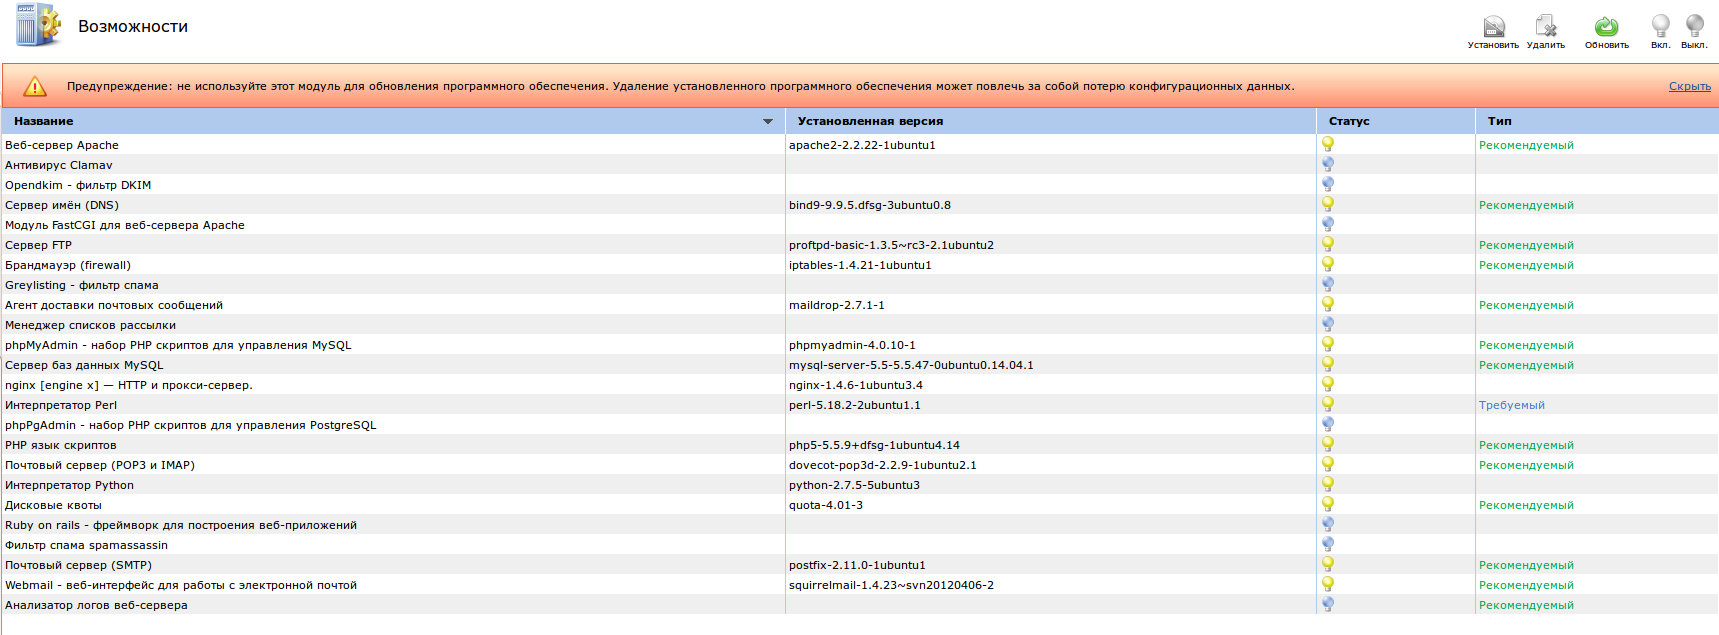Click the iptables-1.4.21-1ubuntu1 version cell

click(860, 265)
